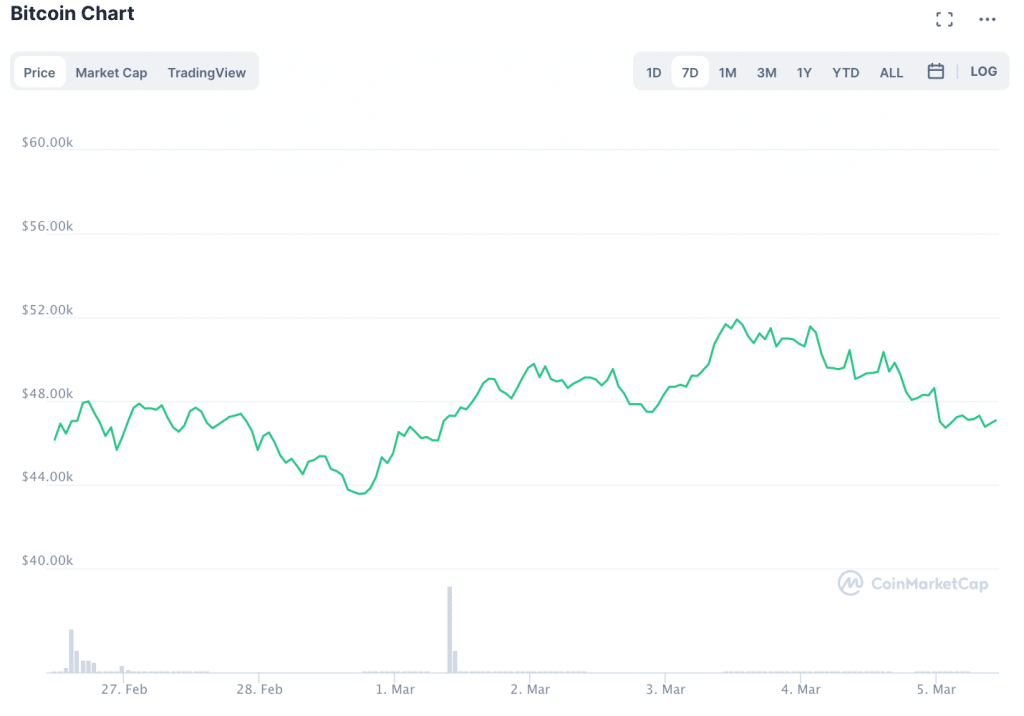Click the CoinMarketCap watermark logo
Viewport: 1024px width, 716px height.
click(912, 583)
